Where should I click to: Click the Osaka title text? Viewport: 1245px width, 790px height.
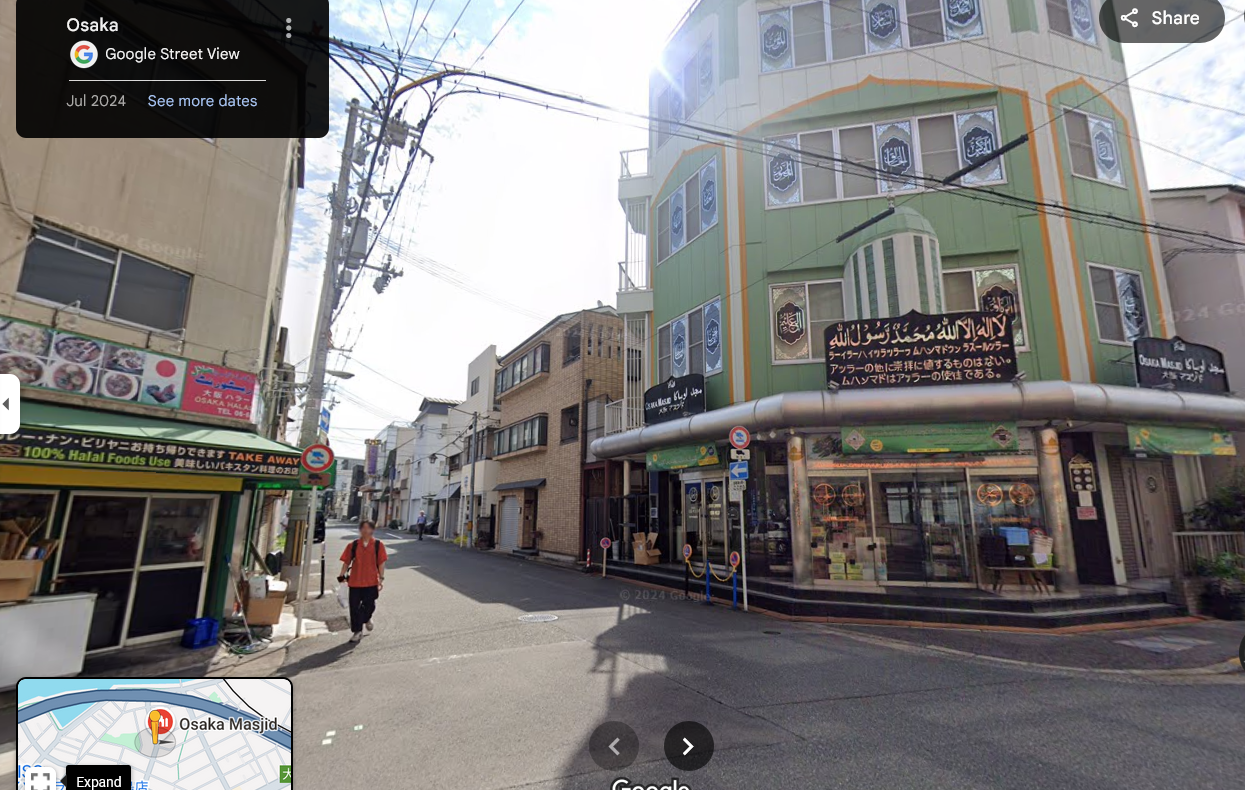(x=92, y=25)
